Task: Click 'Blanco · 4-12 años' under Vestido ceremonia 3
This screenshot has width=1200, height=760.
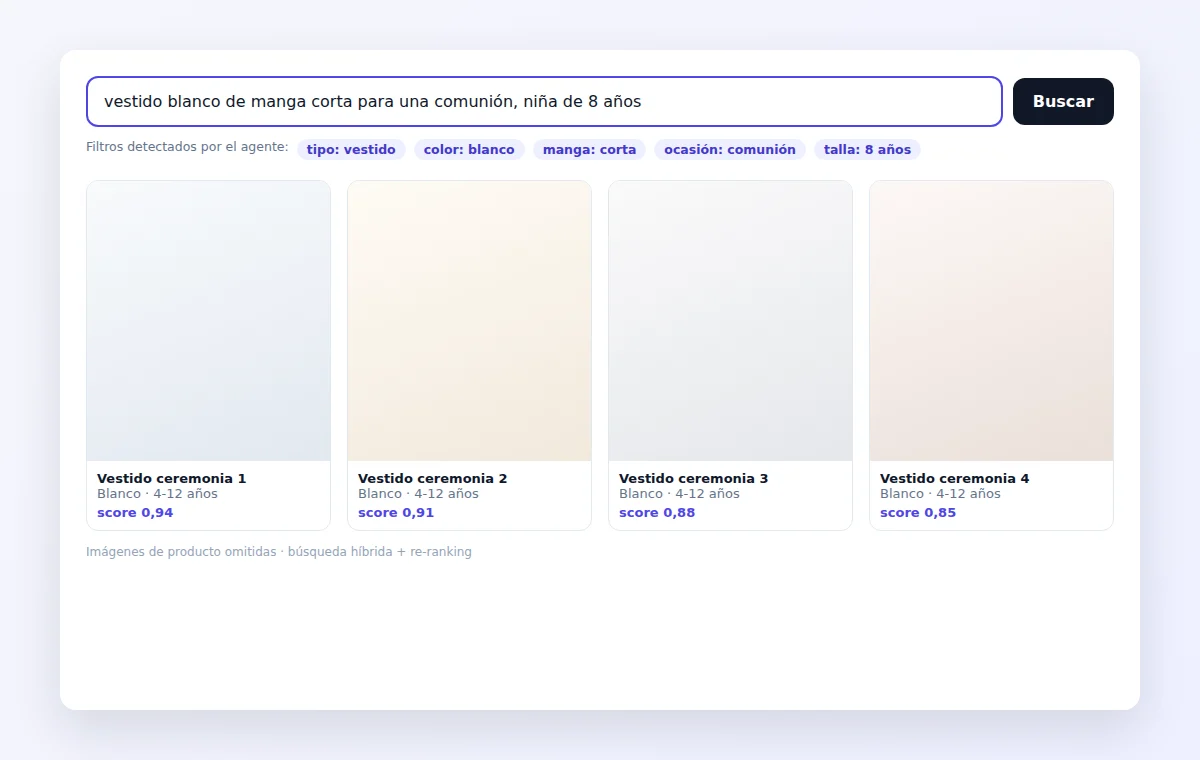Action: [679, 494]
